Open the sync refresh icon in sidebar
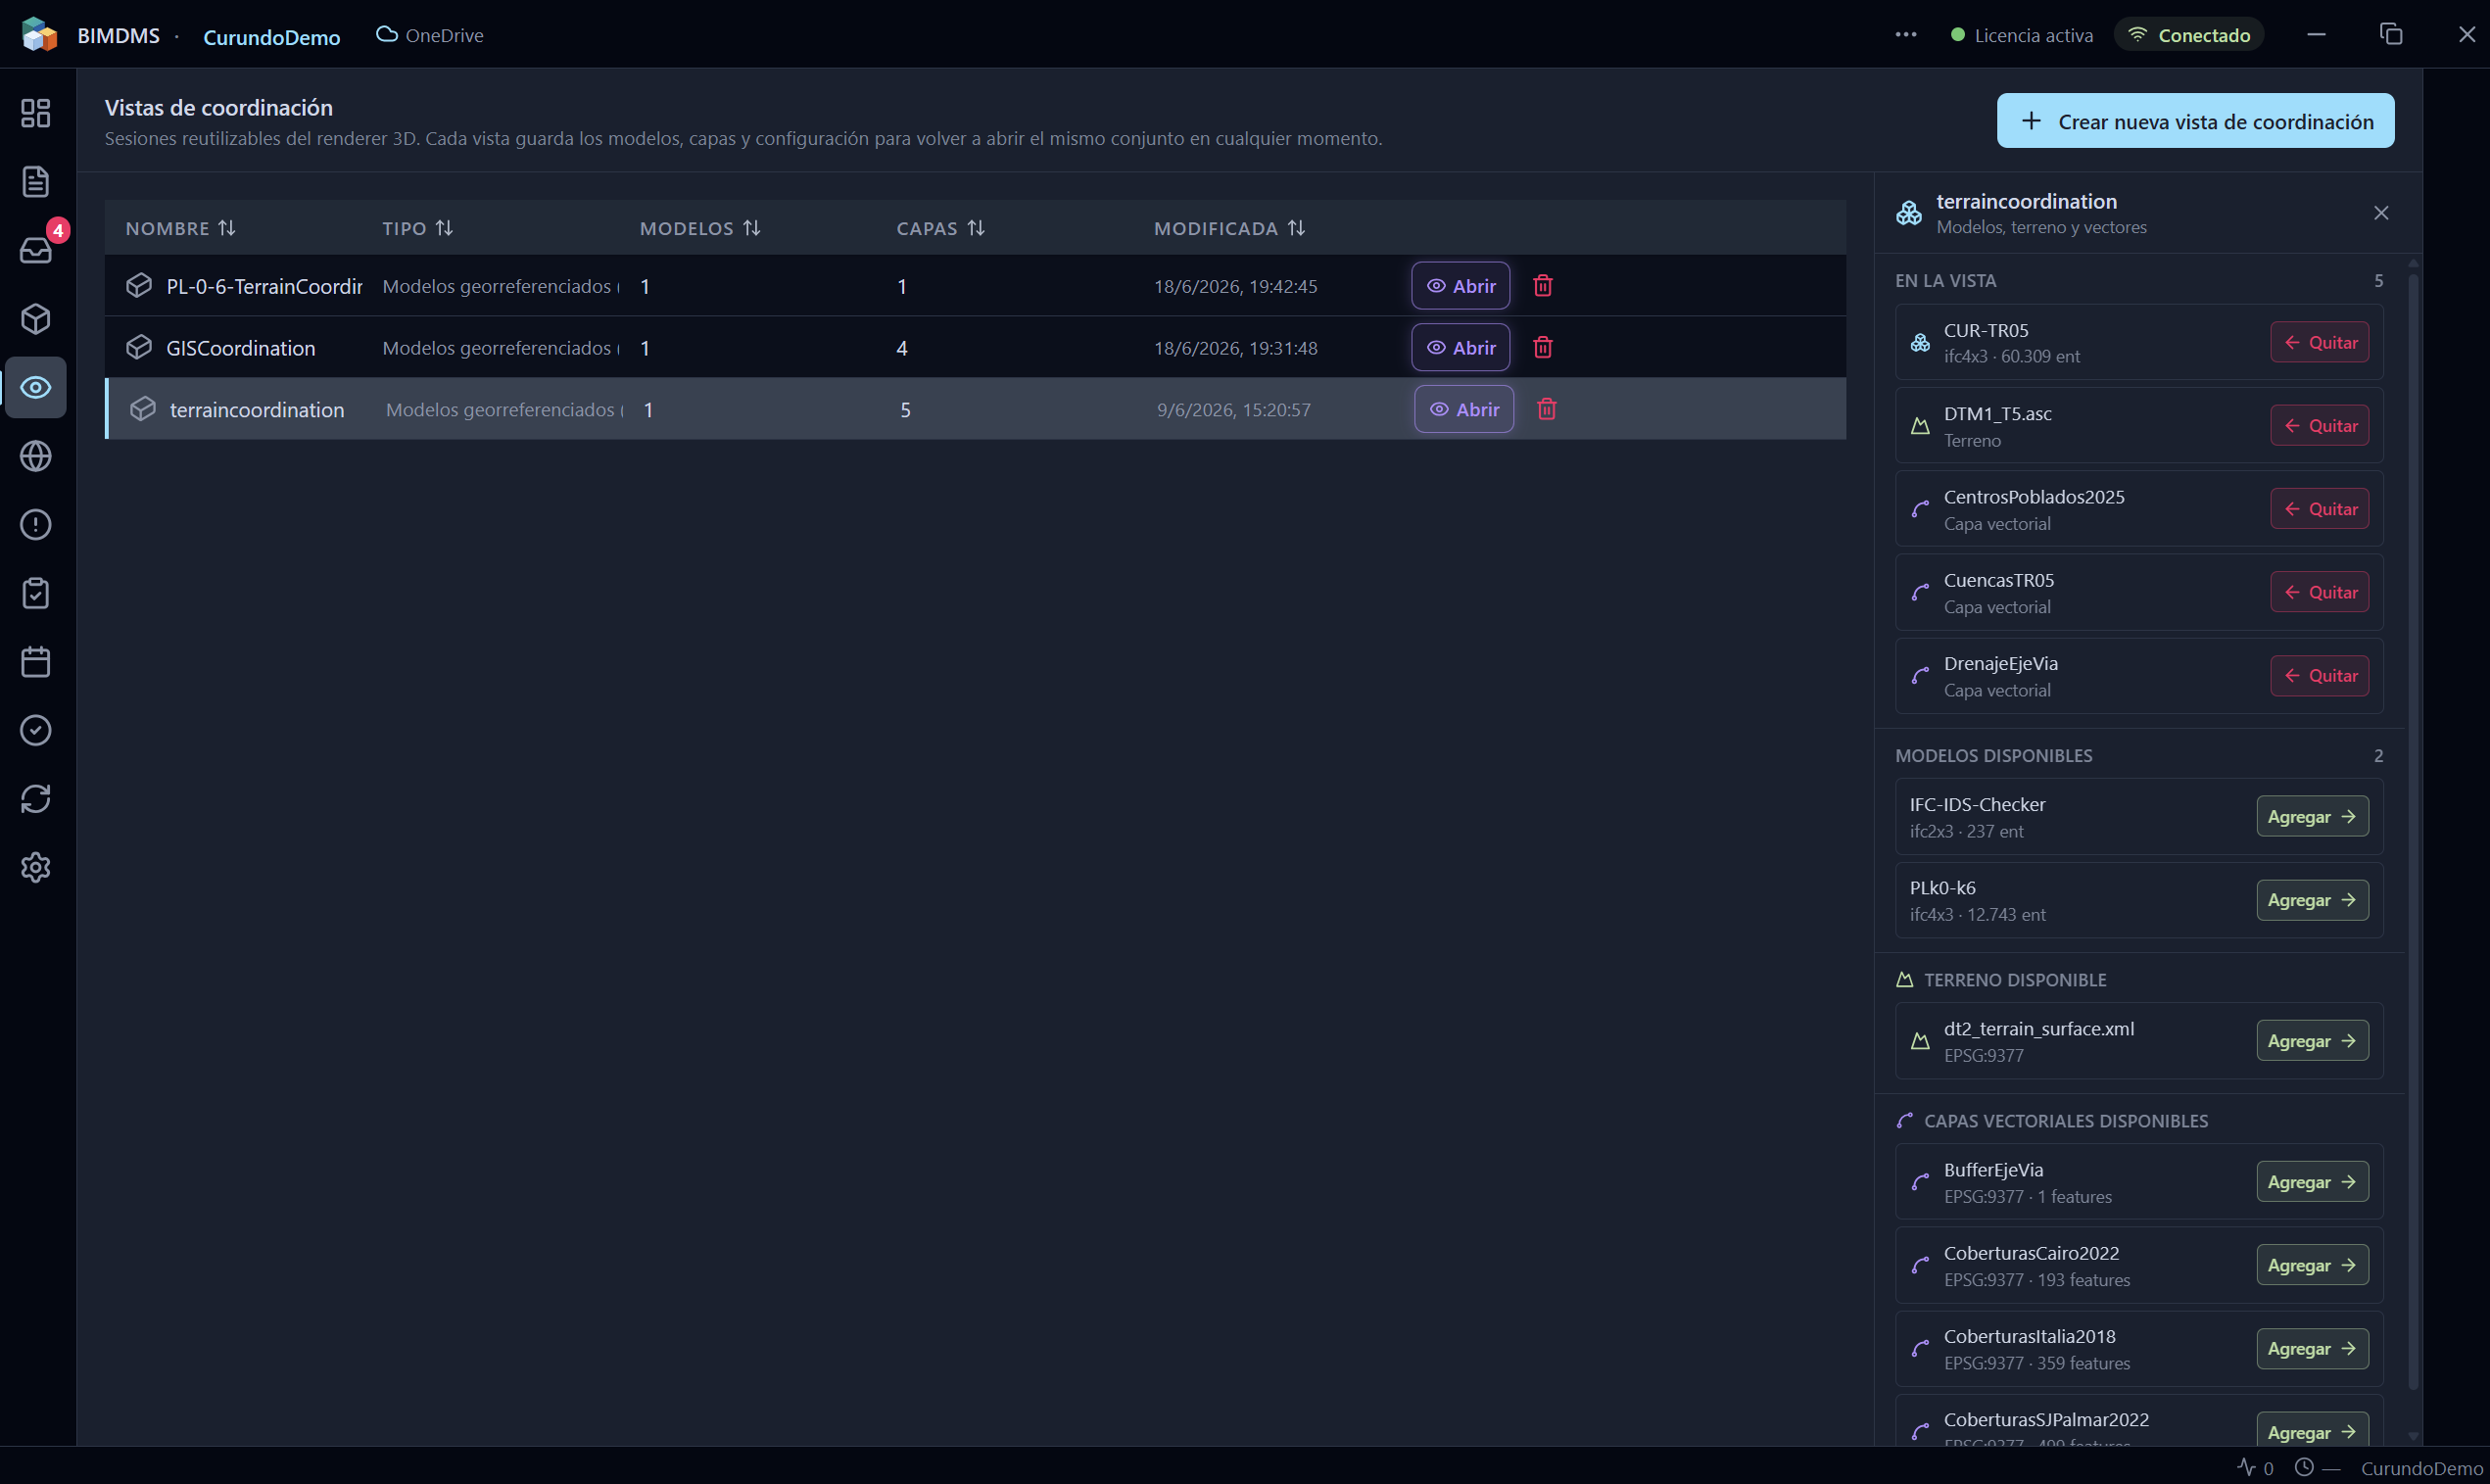 click(36, 799)
